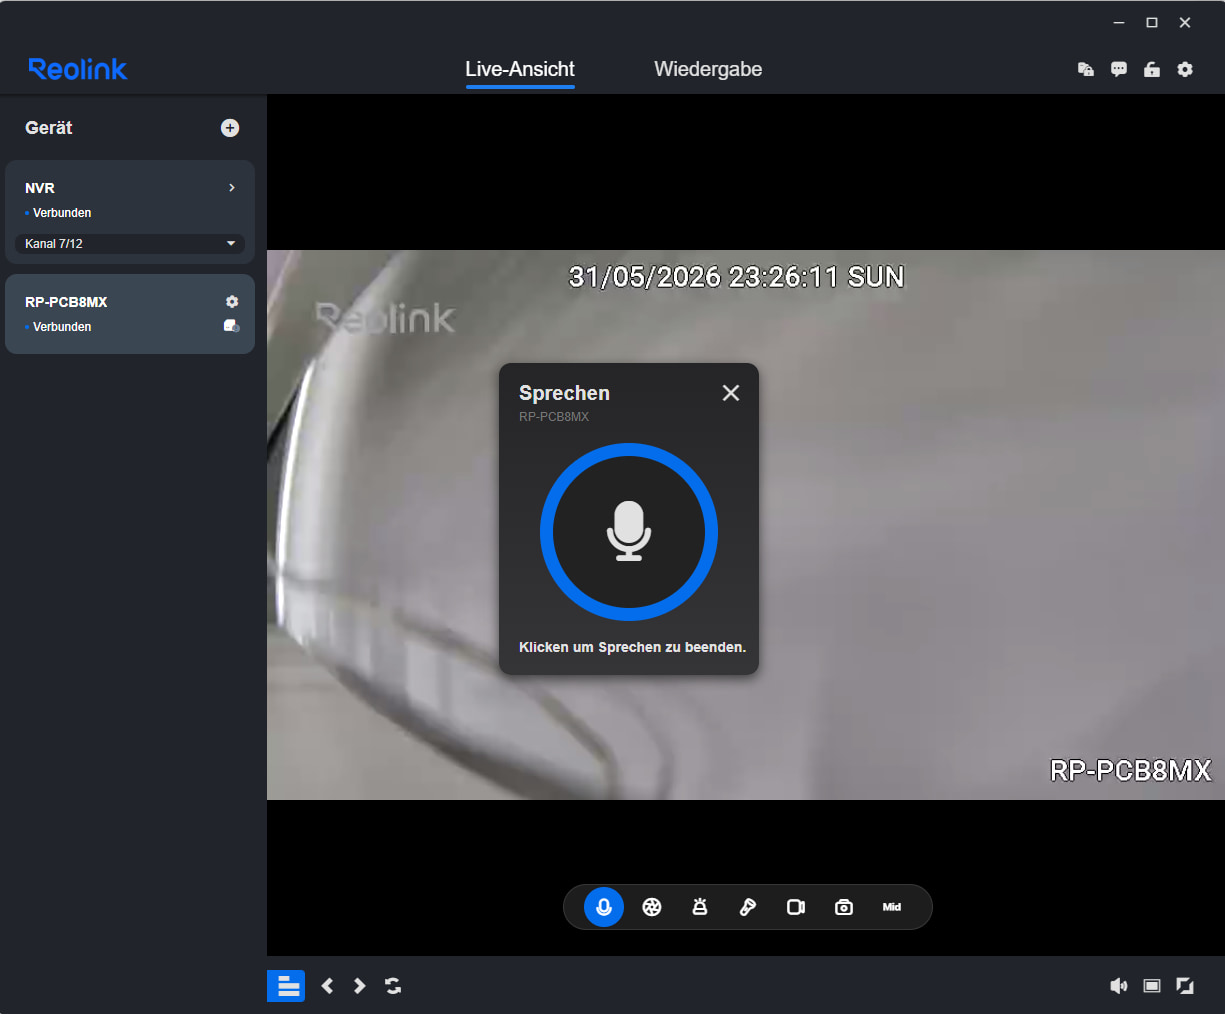
Task: Click the Reolink logo
Action: tap(78, 69)
